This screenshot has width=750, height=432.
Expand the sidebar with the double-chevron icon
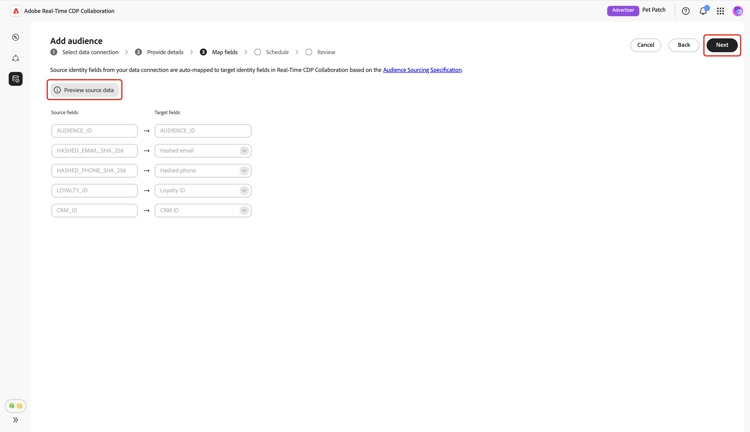15,420
